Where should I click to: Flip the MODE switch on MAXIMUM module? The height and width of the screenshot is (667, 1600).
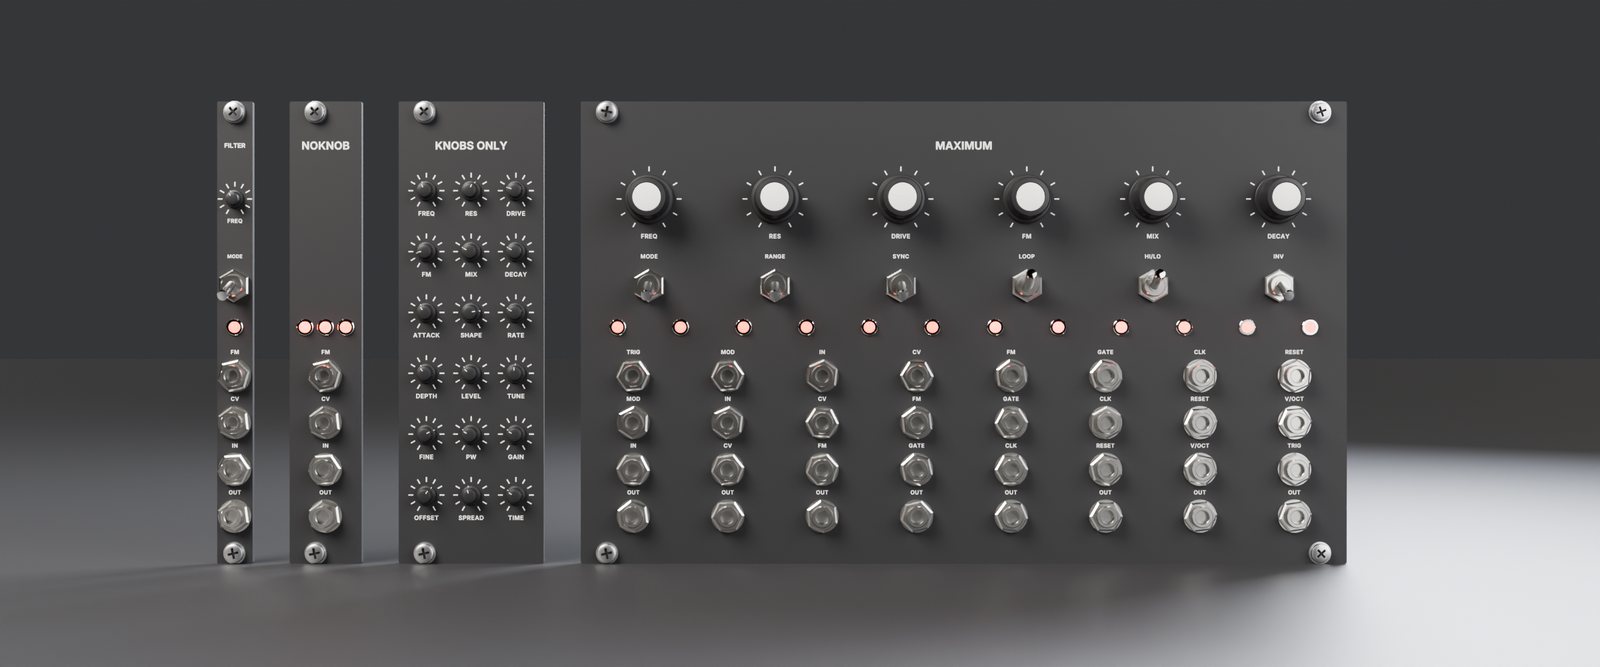[647, 288]
